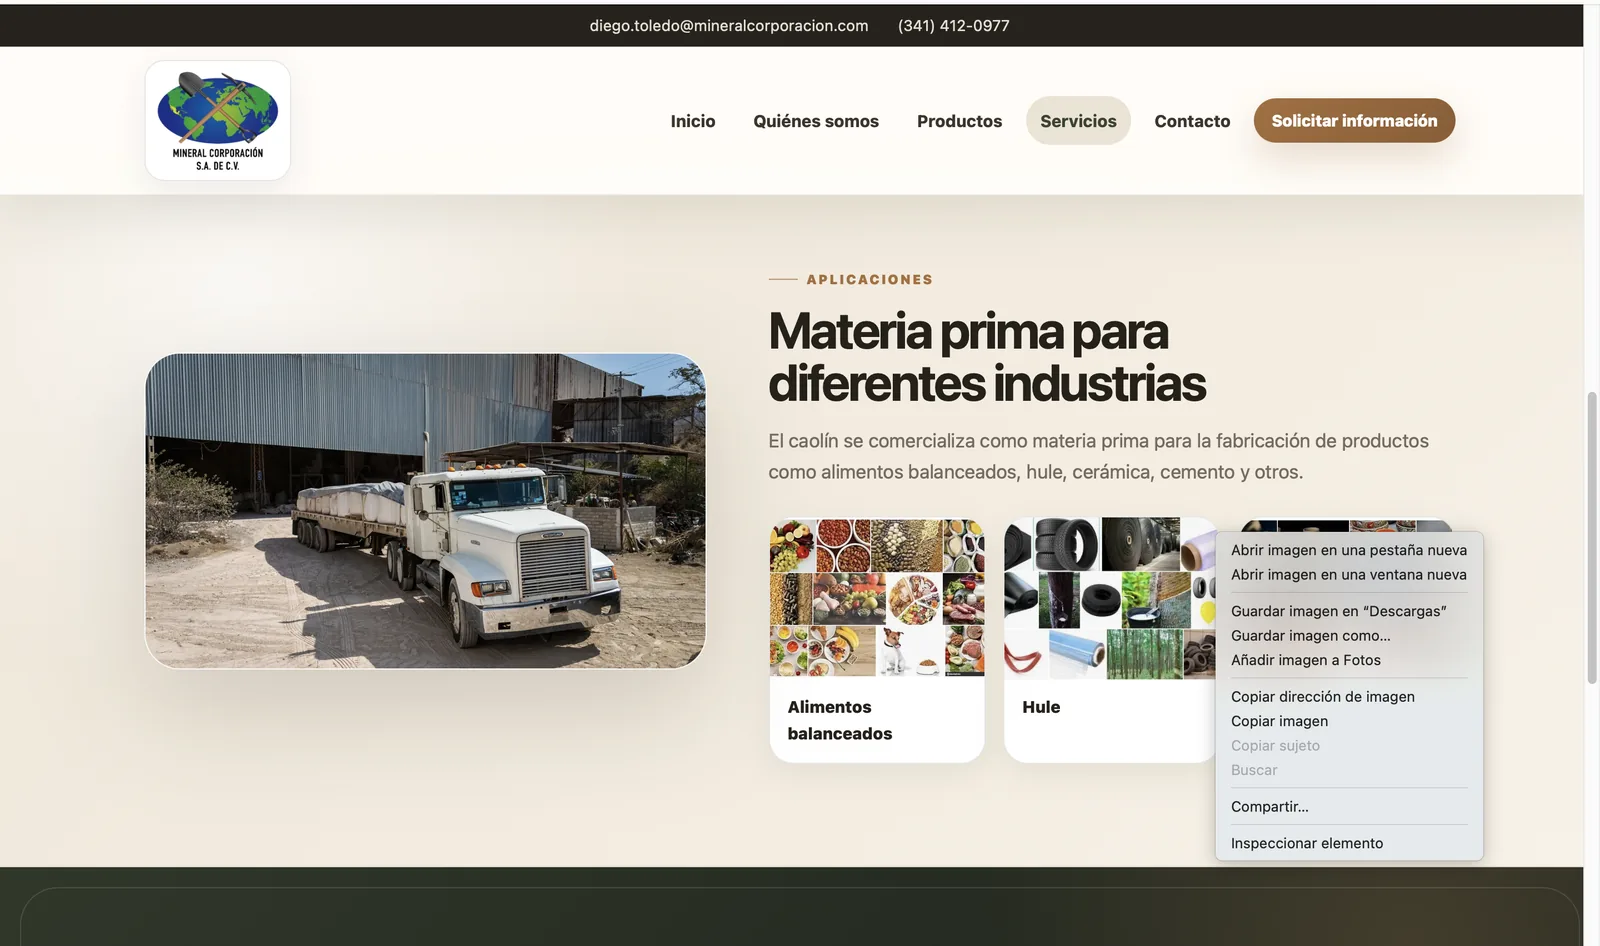Click the diego.toledo email address link

pos(729,26)
